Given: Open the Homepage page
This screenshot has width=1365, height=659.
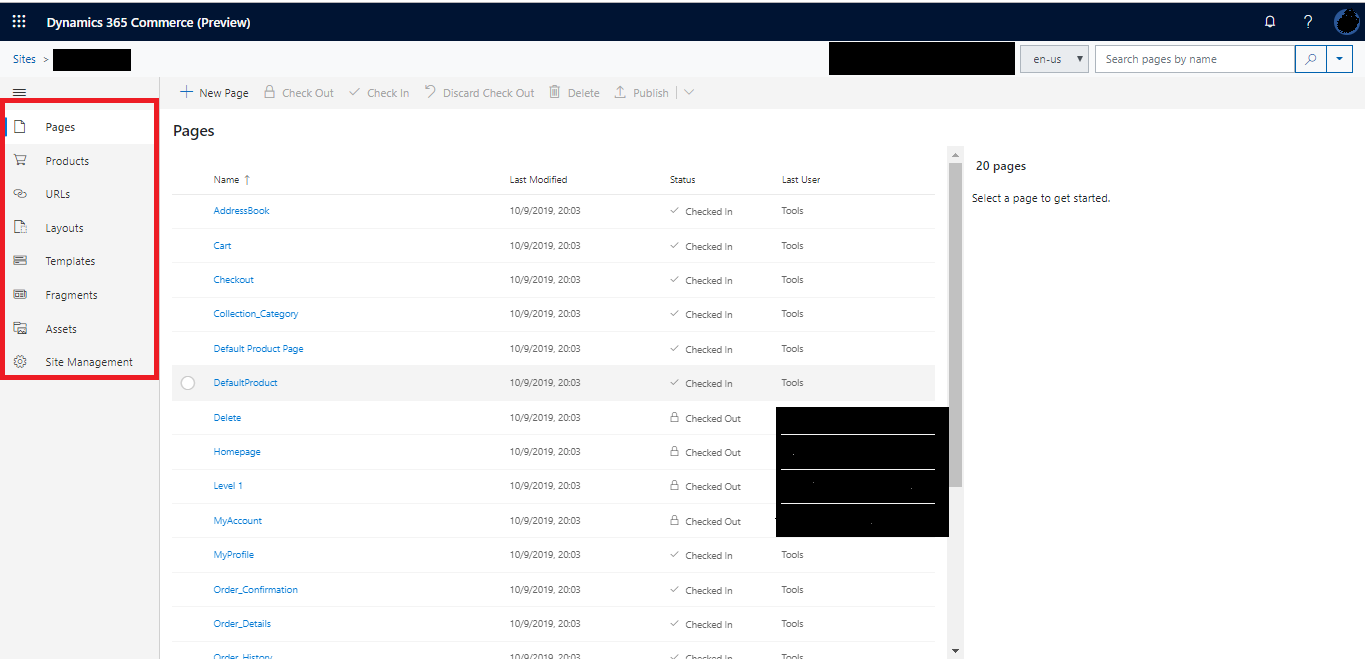Looking at the screenshot, I should pyautogui.click(x=237, y=452).
